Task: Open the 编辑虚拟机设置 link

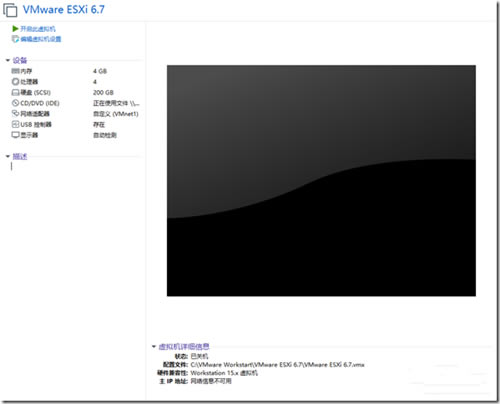Action: (x=41, y=39)
